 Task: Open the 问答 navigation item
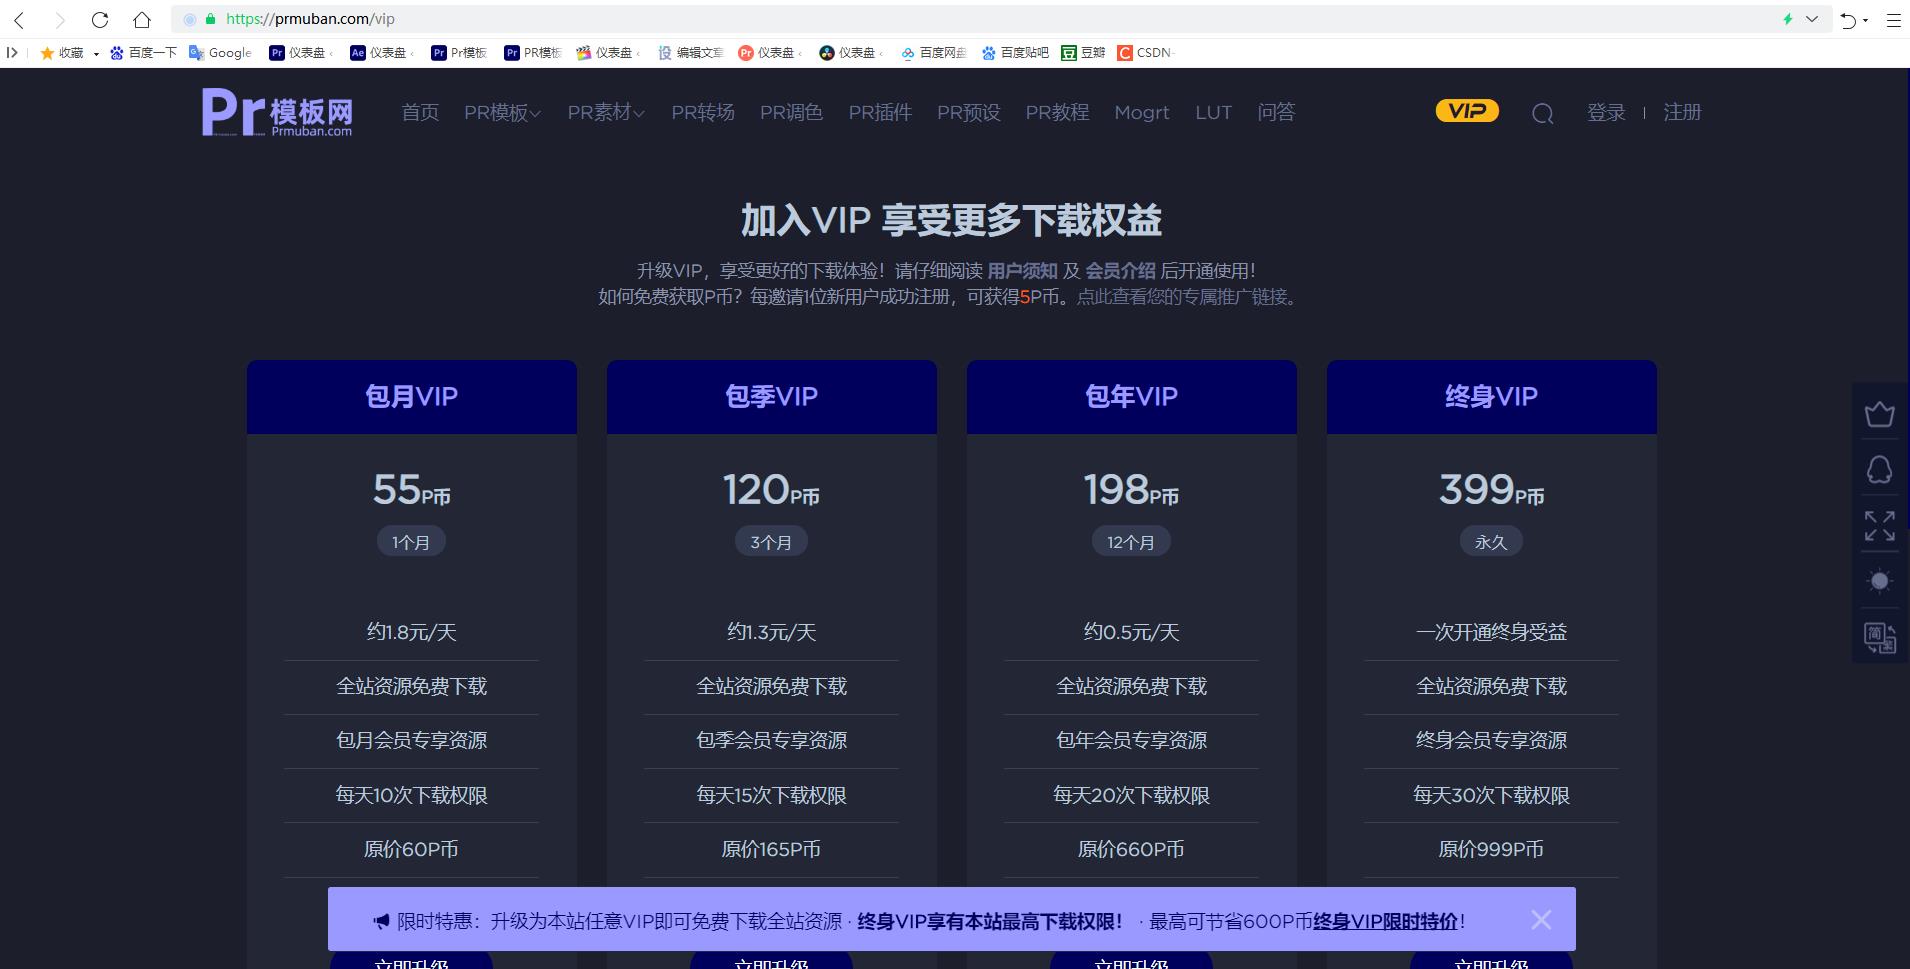tap(1274, 113)
